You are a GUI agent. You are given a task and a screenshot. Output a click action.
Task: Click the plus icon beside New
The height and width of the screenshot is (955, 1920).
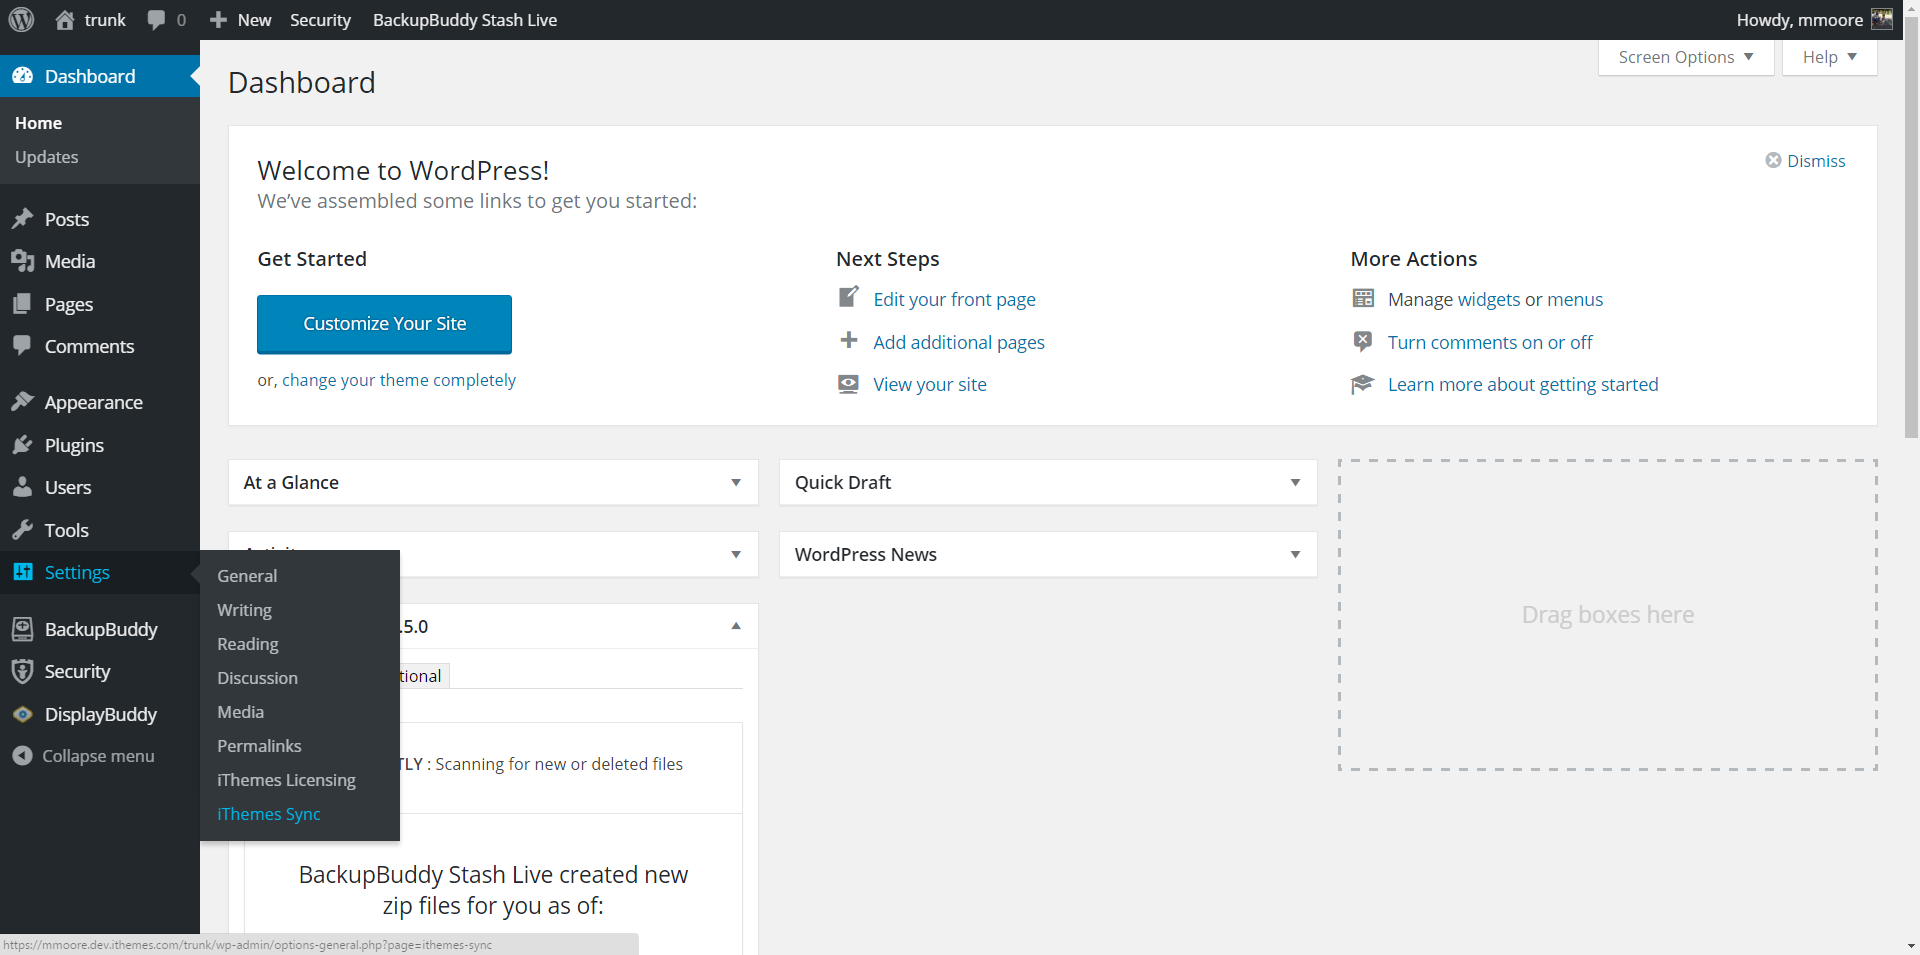click(218, 20)
